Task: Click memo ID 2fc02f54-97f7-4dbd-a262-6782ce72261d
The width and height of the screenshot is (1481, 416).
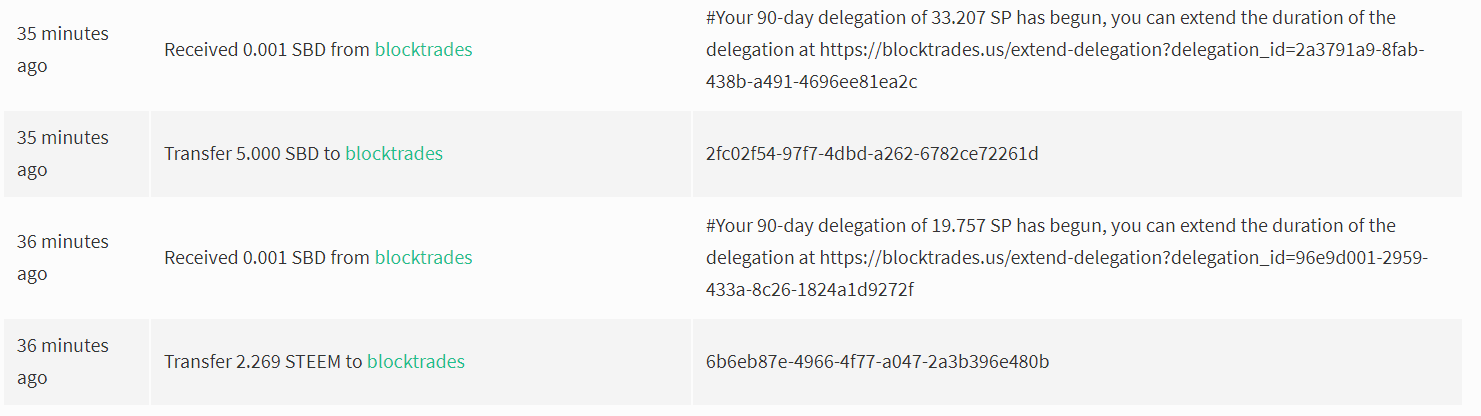Action: click(872, 153)
